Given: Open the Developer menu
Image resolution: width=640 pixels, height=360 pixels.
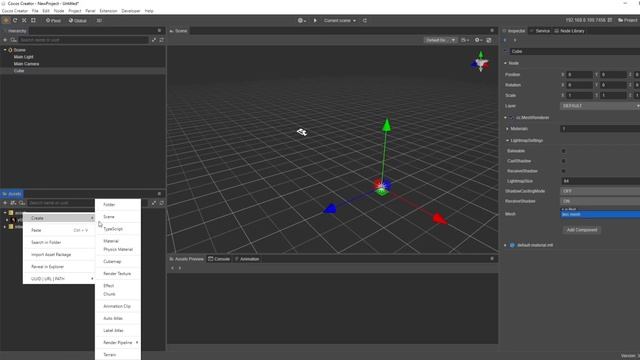Looking at the screenshot, I should pos(131,11).
